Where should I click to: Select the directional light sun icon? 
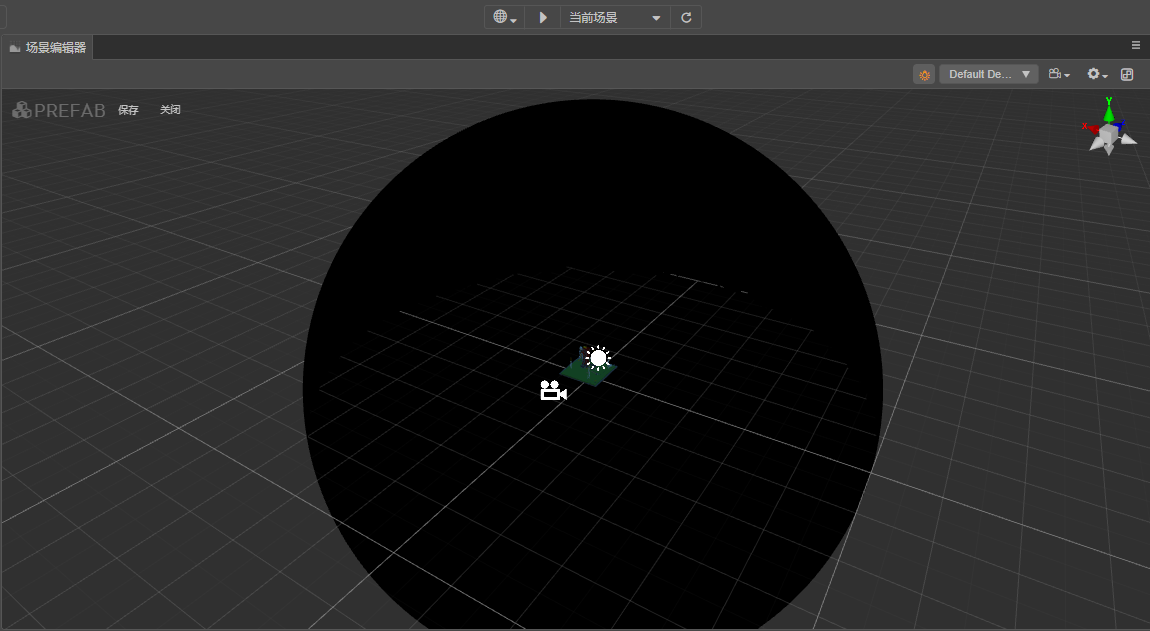[x=598, y=358]
